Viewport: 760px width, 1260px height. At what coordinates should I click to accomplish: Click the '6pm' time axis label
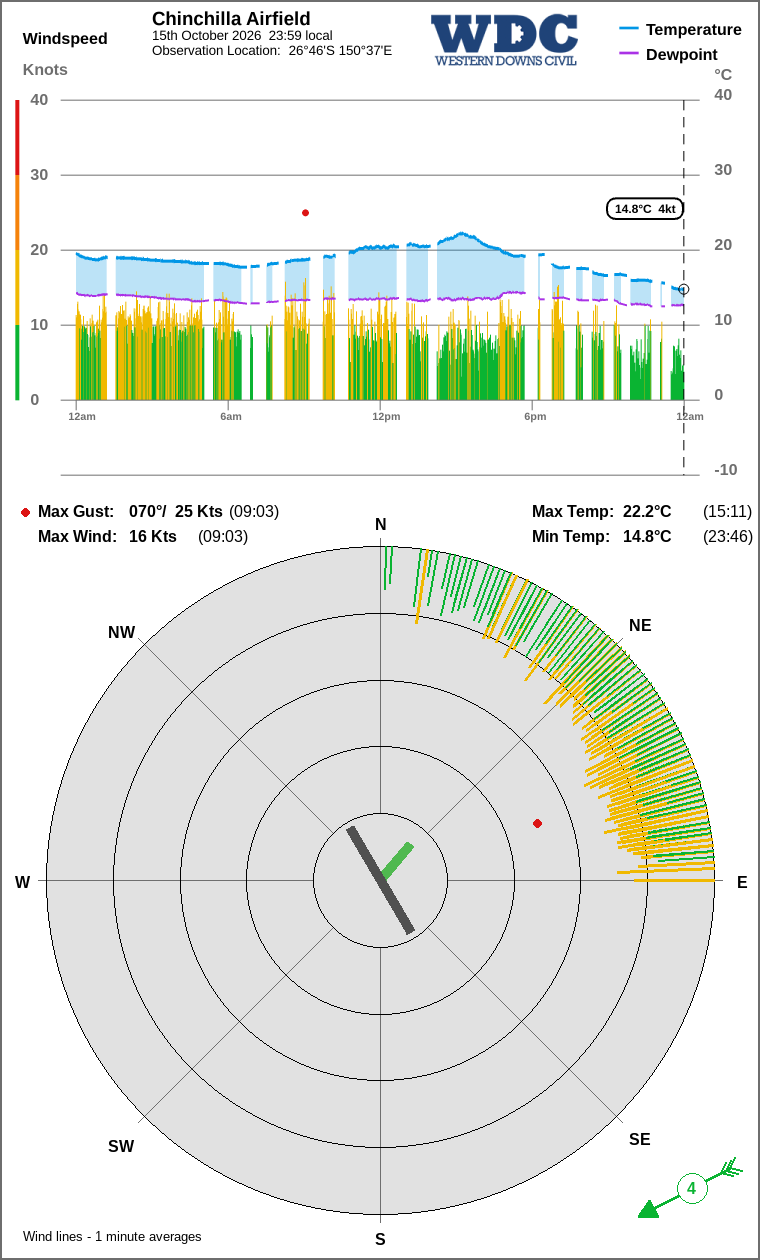[x=535, y=416]
